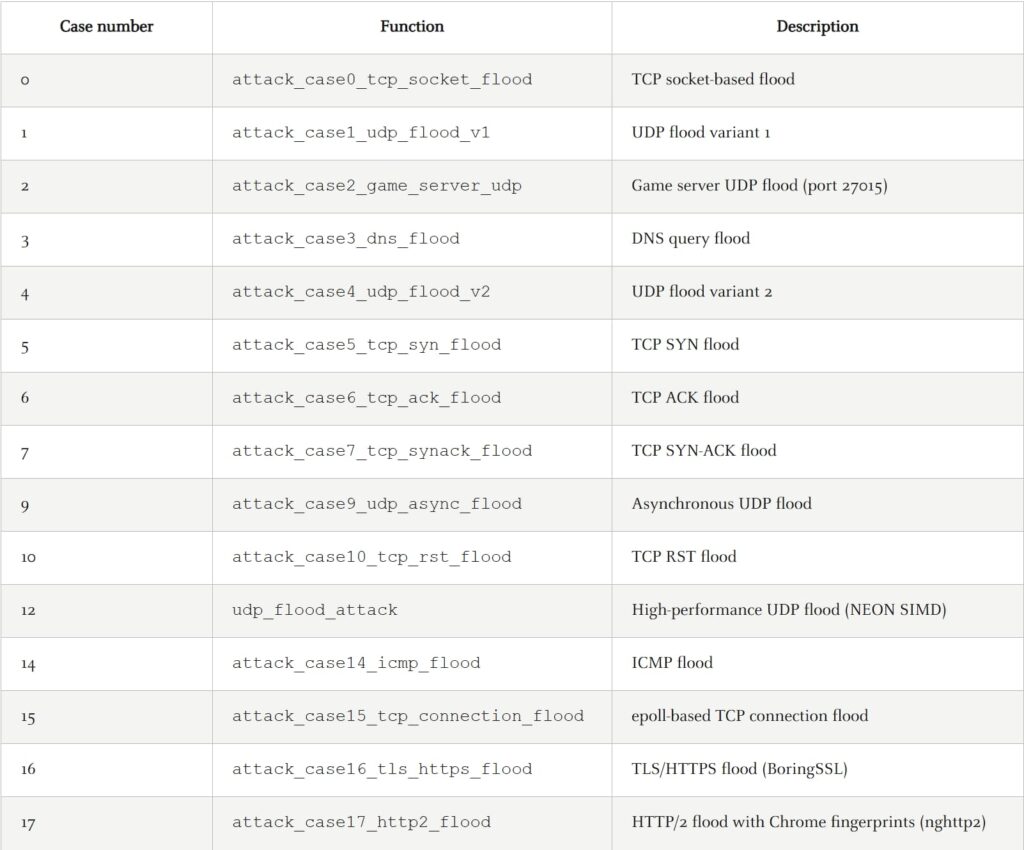Select the TCP RST flood description
The width and height of the screenshot is (1024, 850).
click(x=684, y=557)
